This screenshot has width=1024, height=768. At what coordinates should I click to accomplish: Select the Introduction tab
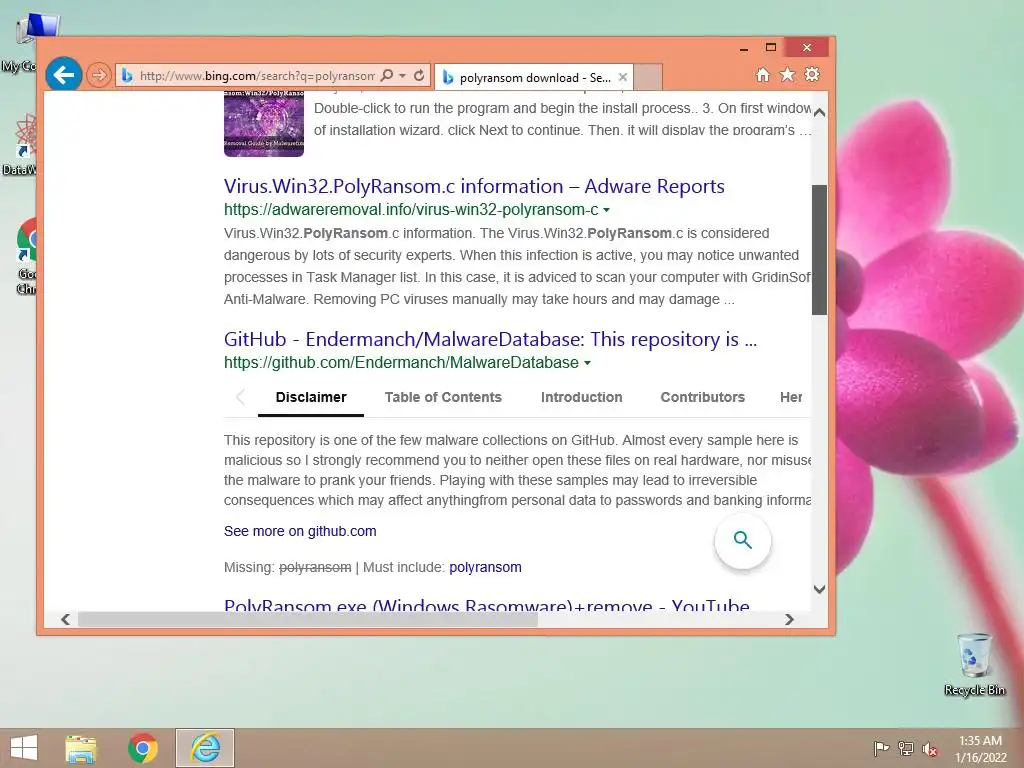581,397
